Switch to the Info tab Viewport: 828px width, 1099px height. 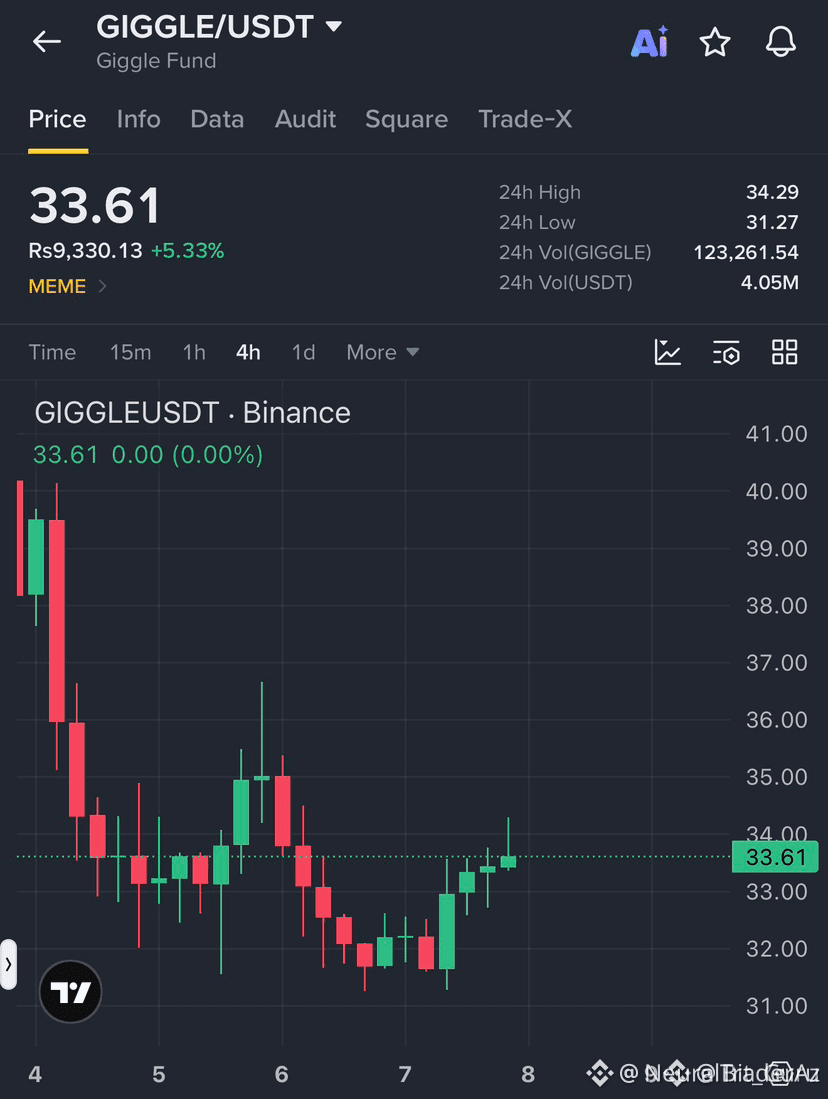click(x=139, y=119)
